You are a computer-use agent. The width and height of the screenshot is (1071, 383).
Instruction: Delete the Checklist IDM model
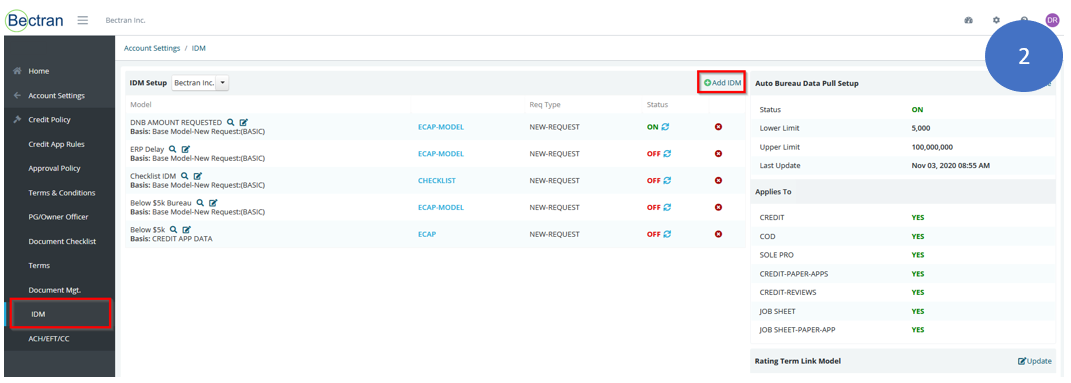[718, 180]
